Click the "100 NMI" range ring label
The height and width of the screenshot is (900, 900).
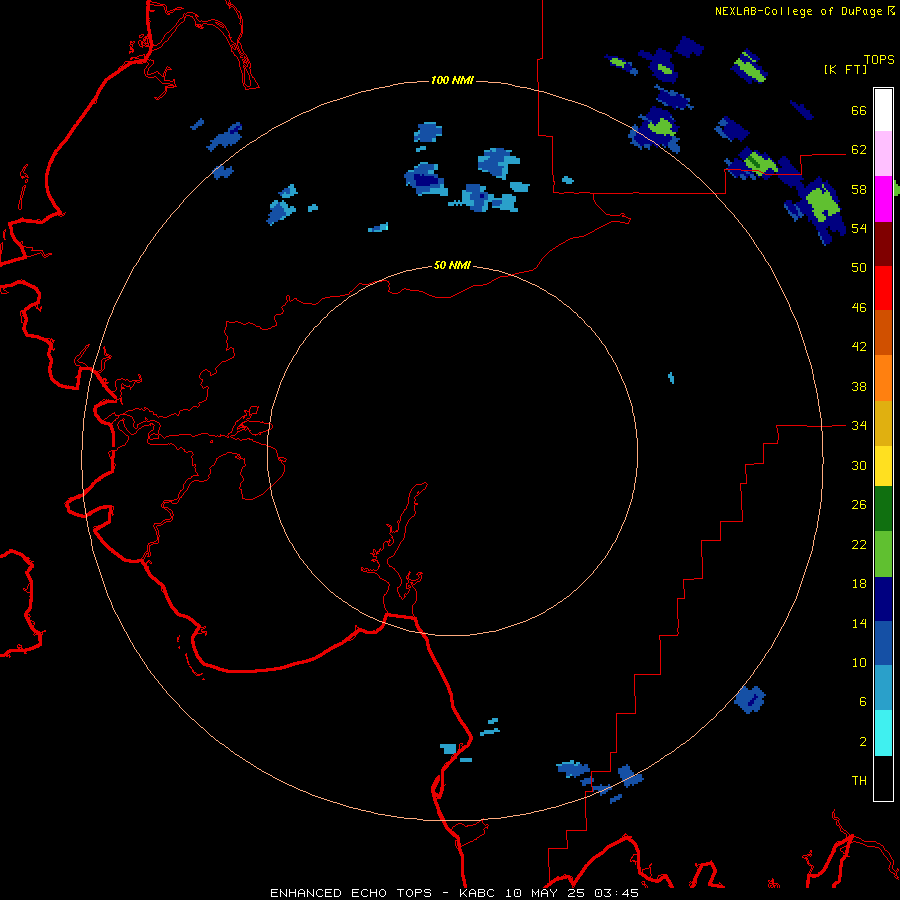[x=452, y=80]
